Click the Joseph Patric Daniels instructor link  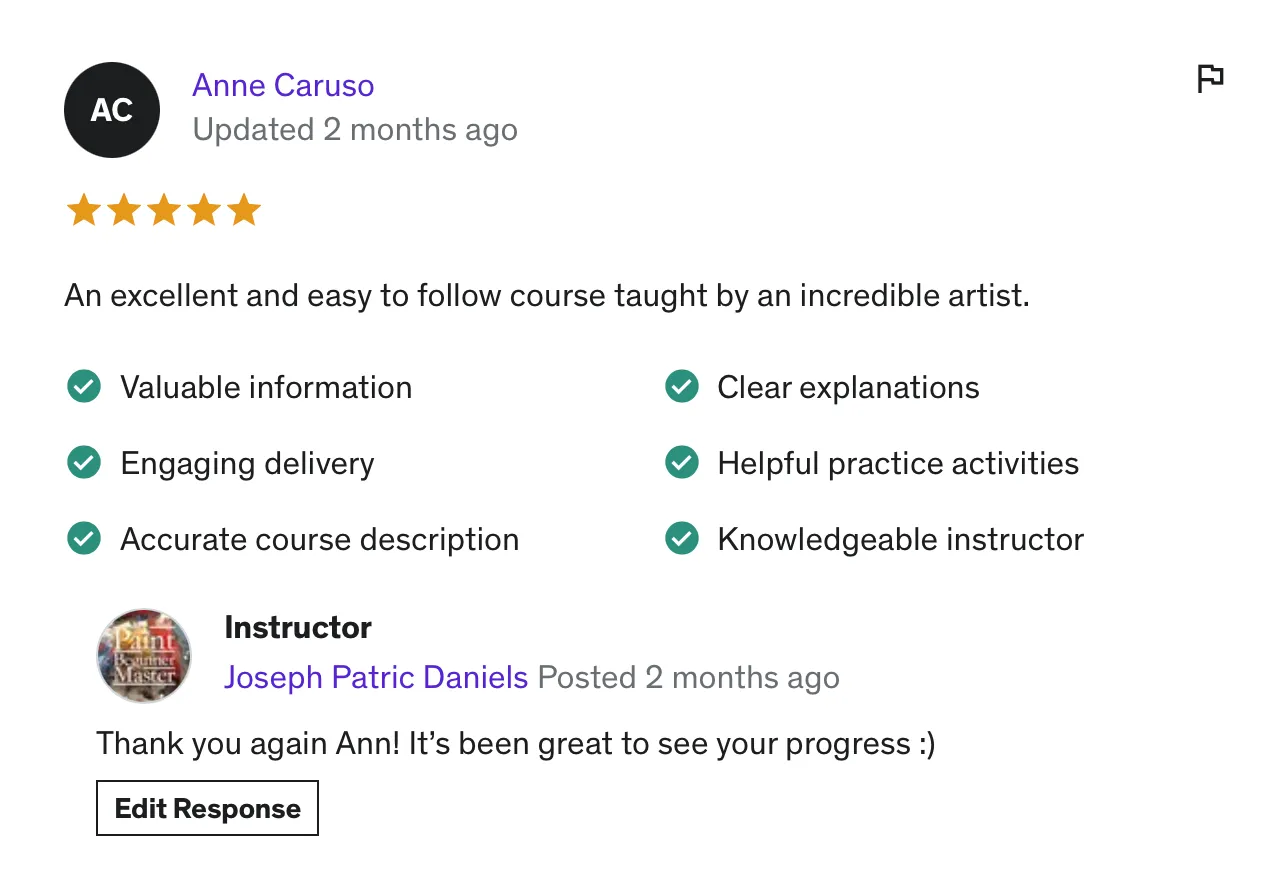[376, 677]
